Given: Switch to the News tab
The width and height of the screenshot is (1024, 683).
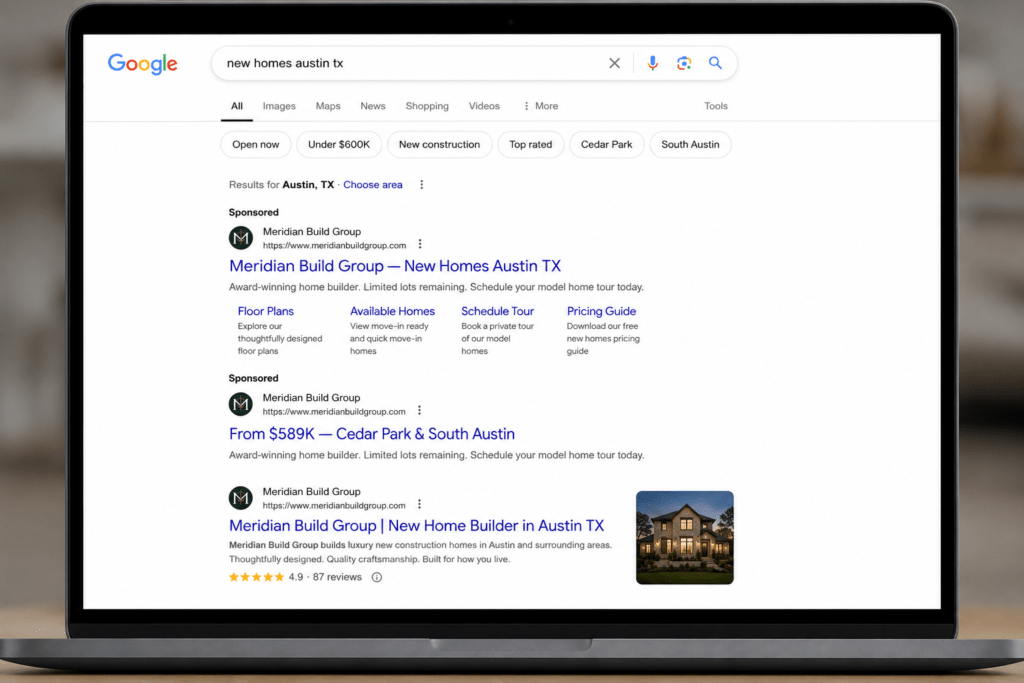Looking at the screenshot, I should 373,106.
